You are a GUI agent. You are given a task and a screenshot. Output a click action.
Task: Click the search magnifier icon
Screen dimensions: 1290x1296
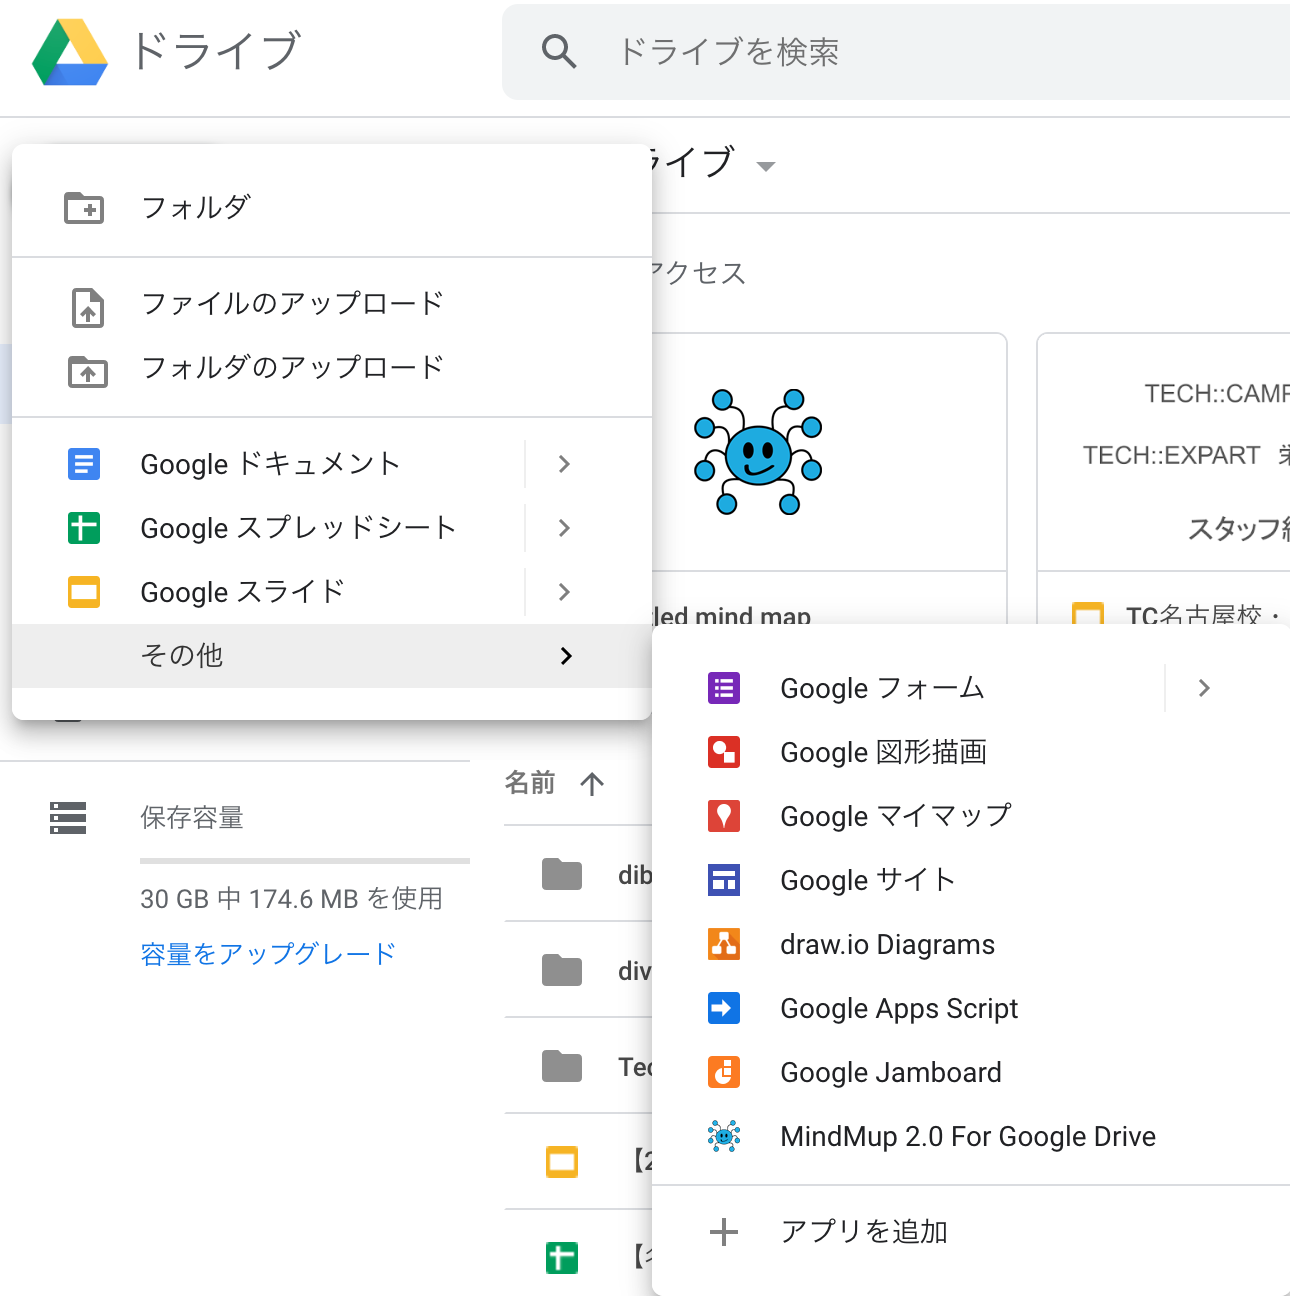pyautogui.click(x=559, y=52)
